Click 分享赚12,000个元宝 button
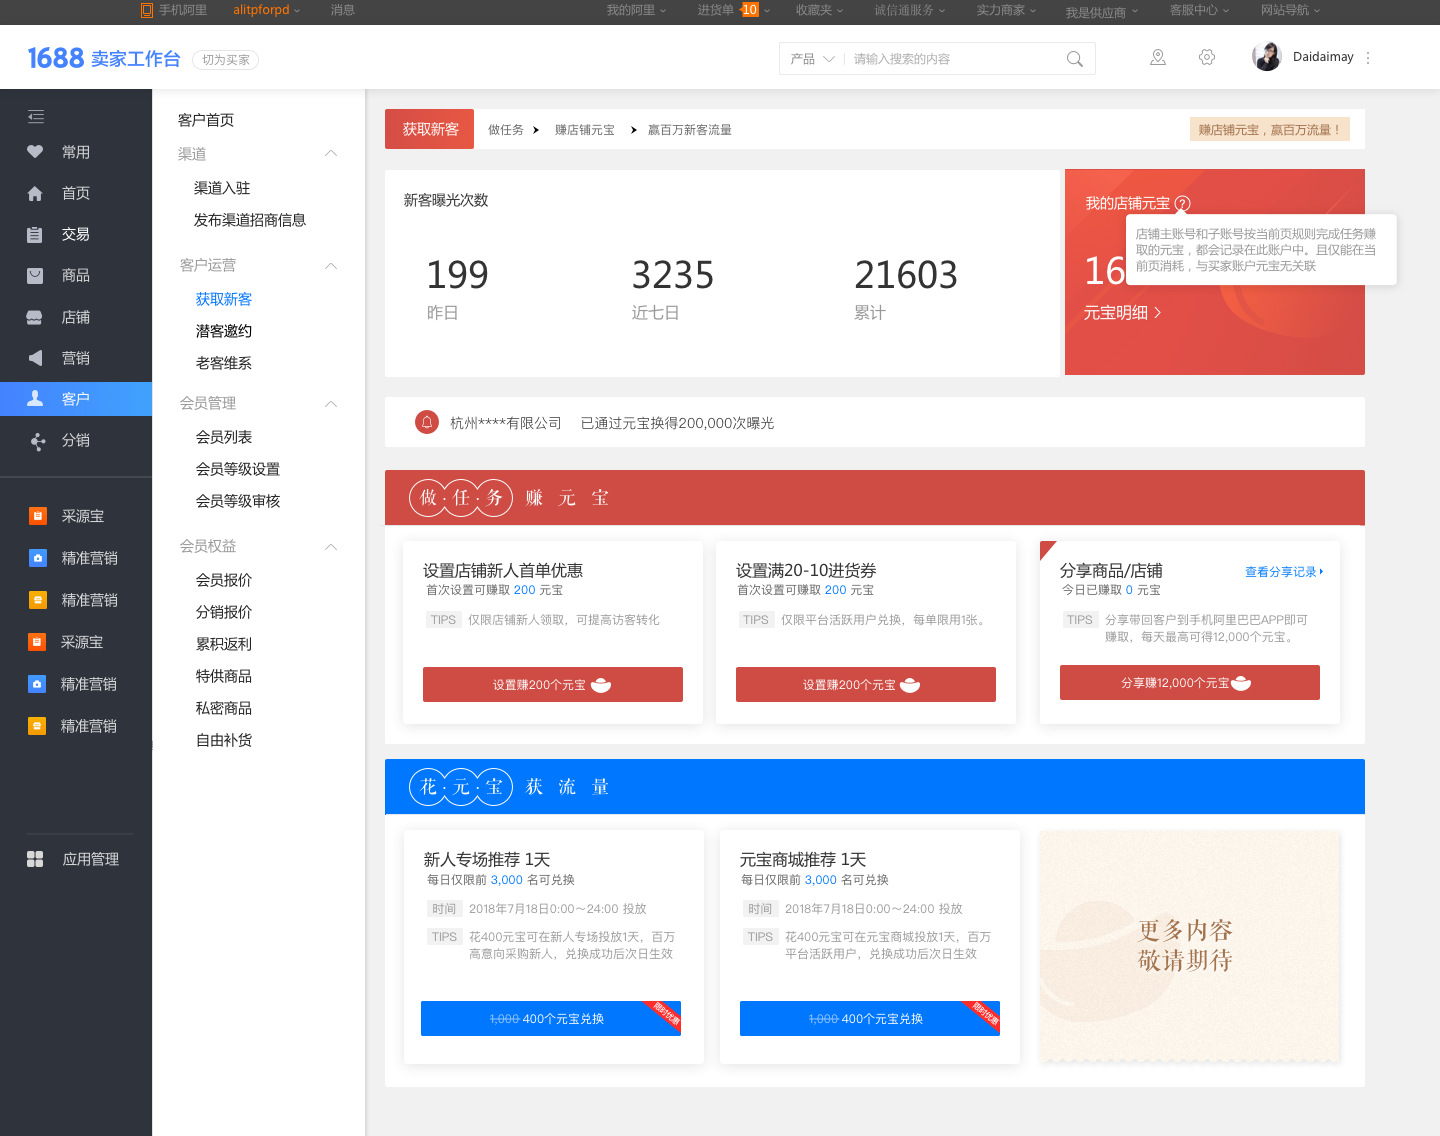 point(1190,683)
